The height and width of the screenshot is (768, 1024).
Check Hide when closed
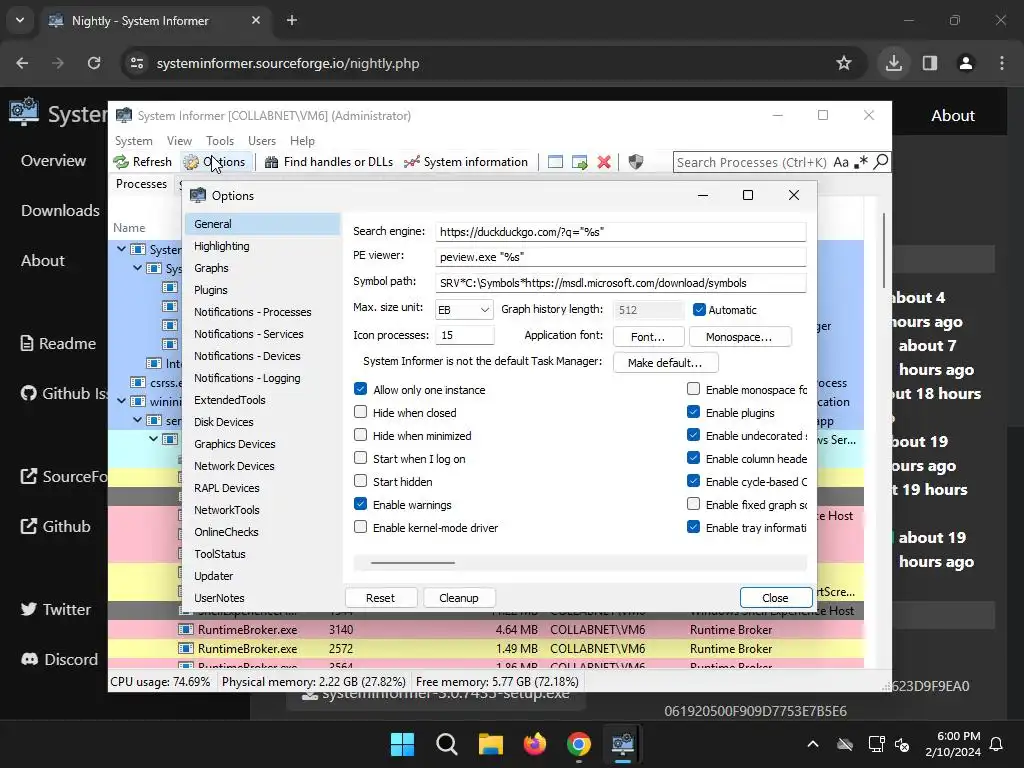click(360, 412)
